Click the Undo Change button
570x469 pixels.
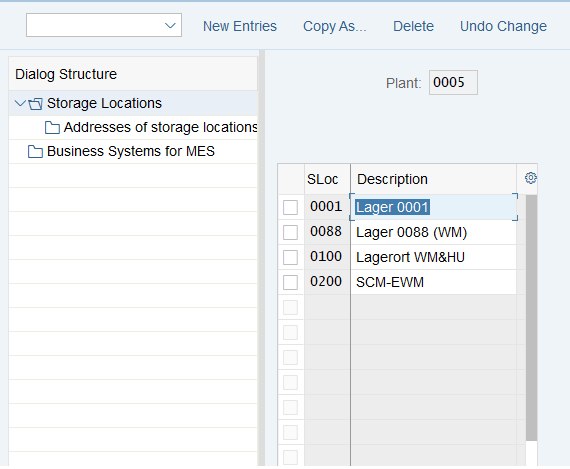[x=503, y=26]
